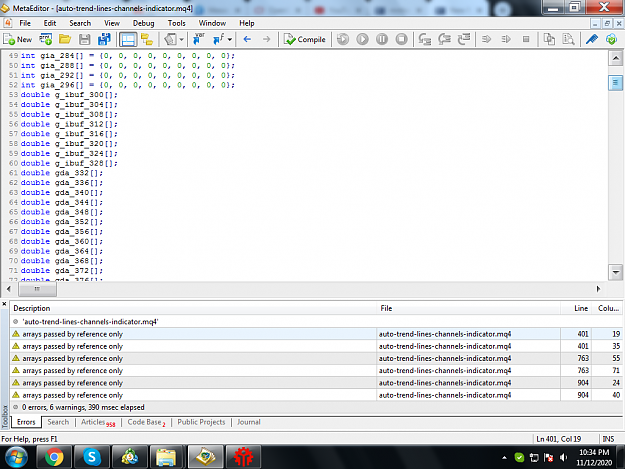Click the first profiling arrow icon

486,39
